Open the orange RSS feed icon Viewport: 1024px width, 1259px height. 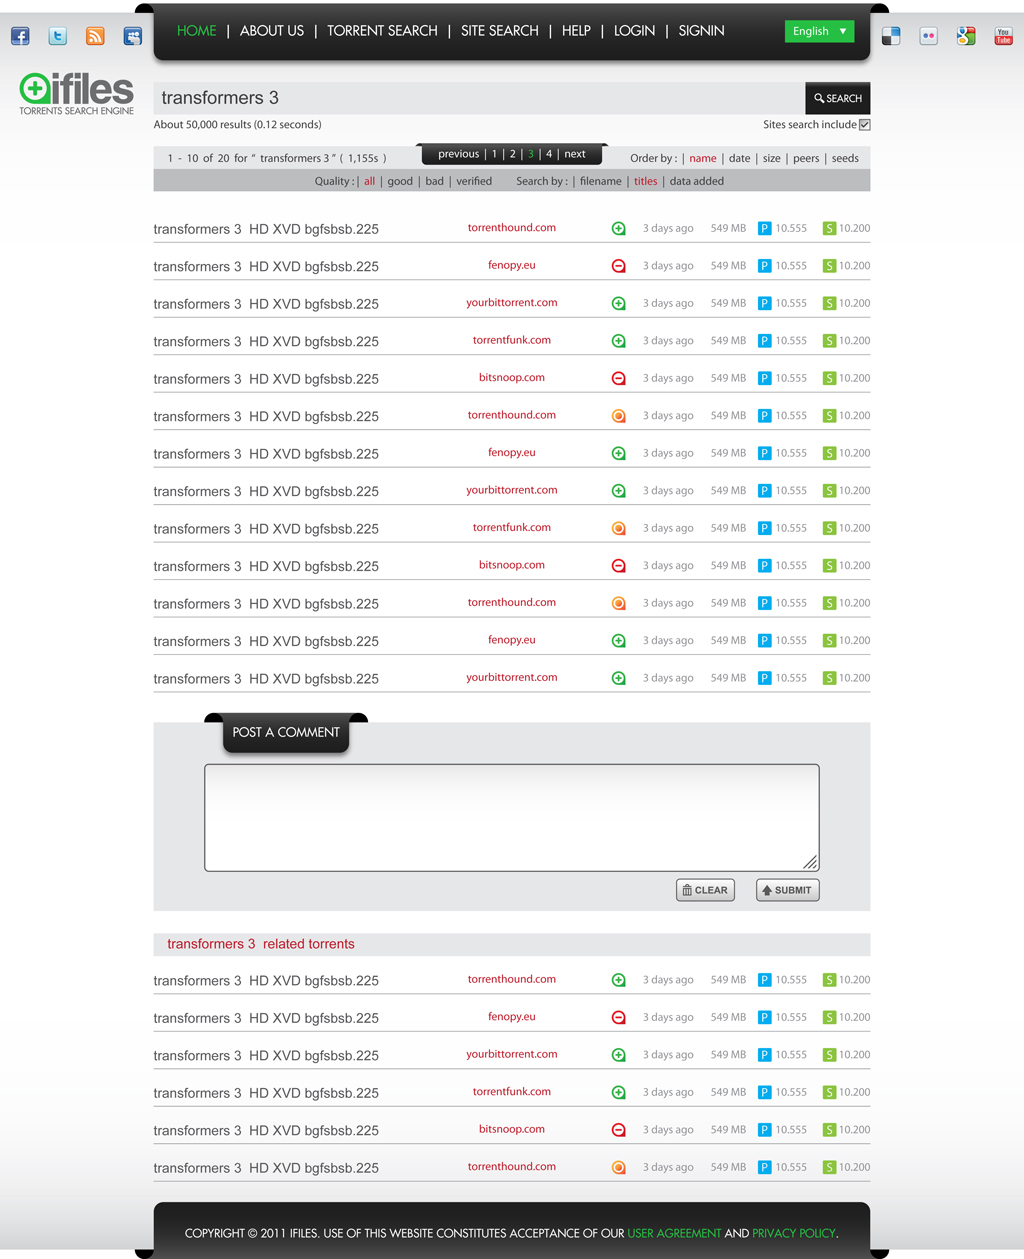pos(95,37)
